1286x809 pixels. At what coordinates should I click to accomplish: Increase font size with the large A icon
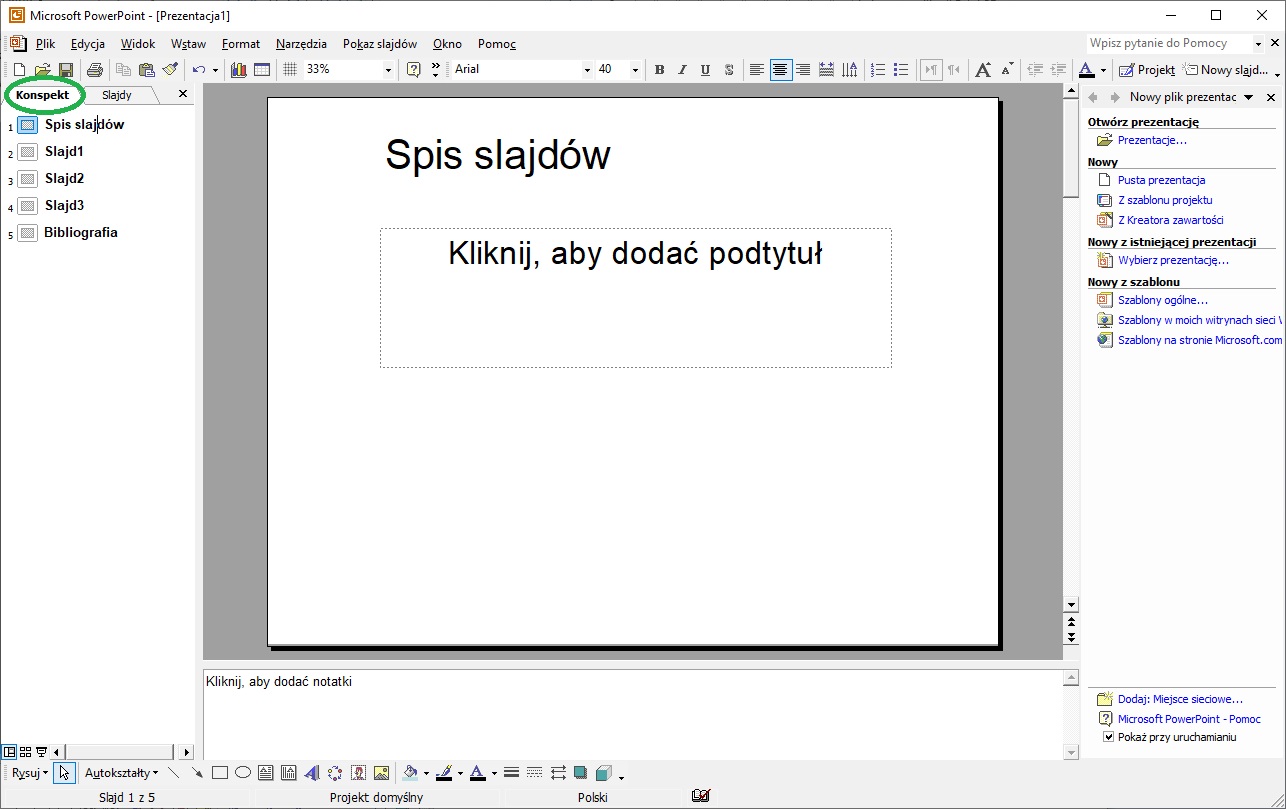click(983, 70)
